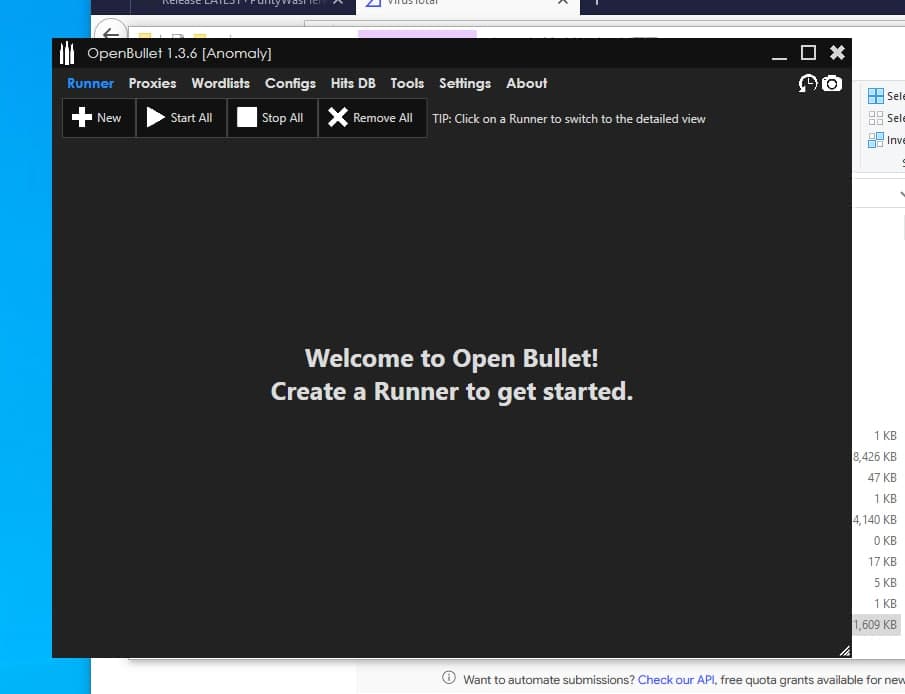Click the white square Stop All icon
This screenshot has height=694, width=905.
[x=247, y=118]
